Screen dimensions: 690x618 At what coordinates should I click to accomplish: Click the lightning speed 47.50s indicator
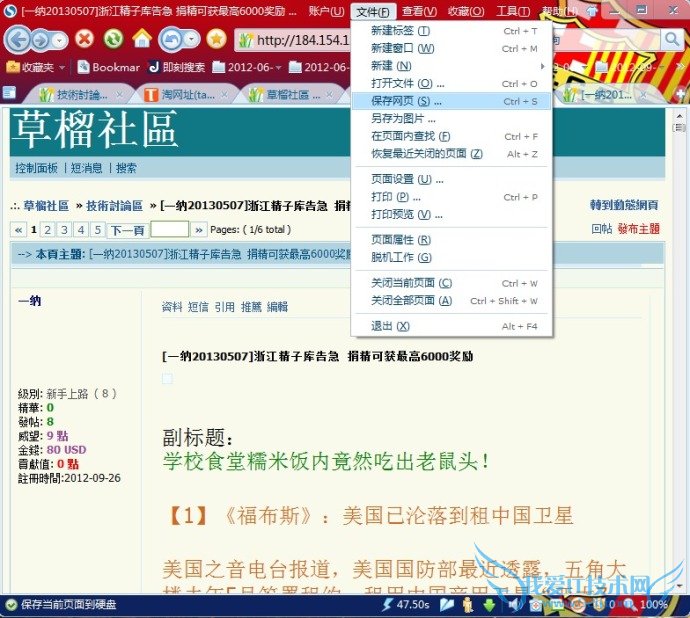[x=405, y=605]
